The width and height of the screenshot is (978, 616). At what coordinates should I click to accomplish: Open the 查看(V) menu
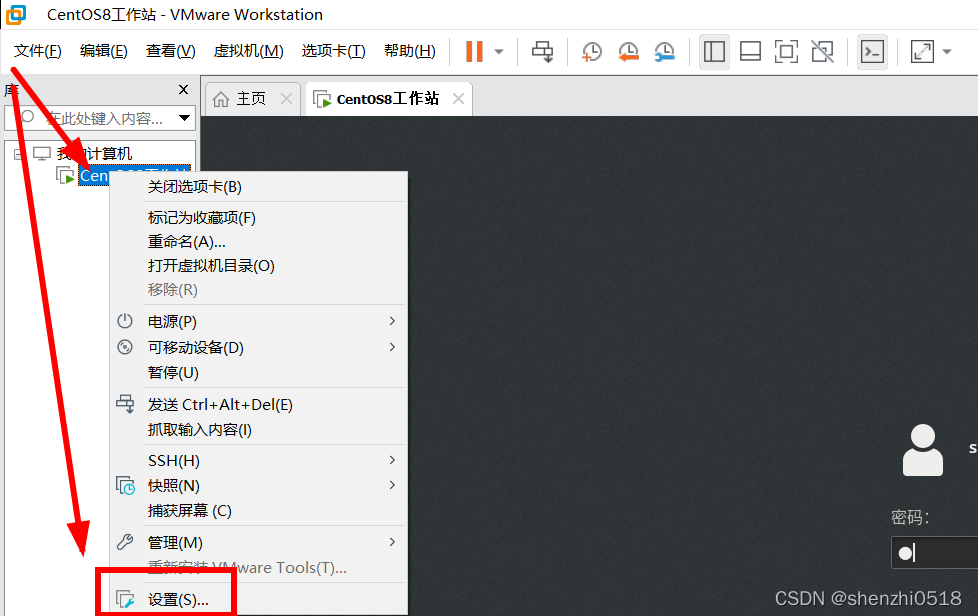(170, 51)
